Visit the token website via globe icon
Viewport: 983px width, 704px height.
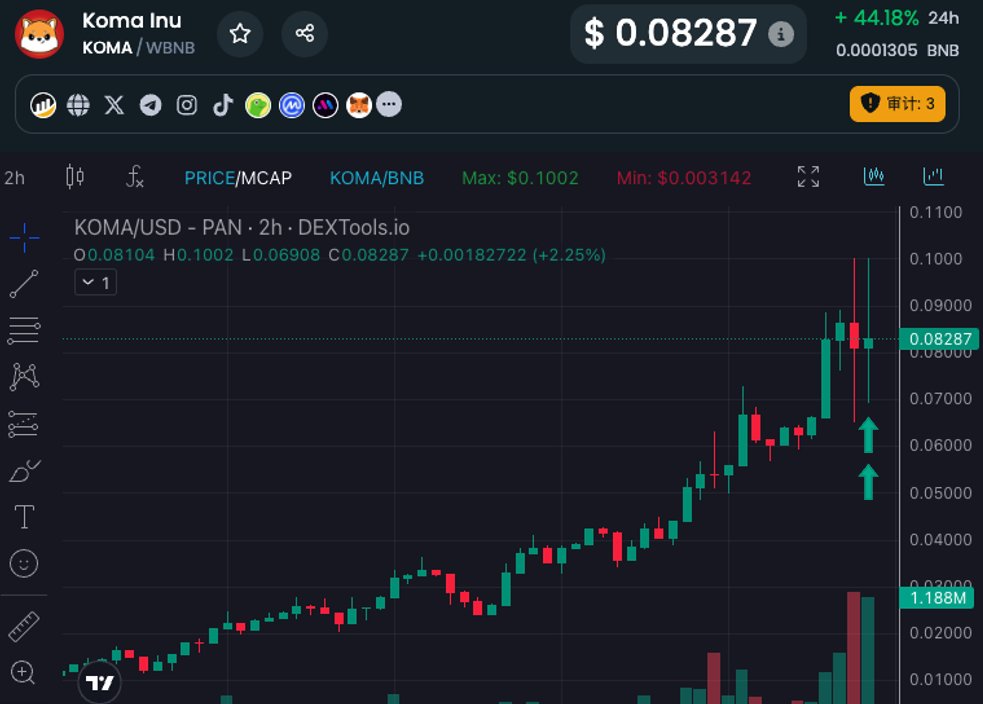tap(78, 105)
